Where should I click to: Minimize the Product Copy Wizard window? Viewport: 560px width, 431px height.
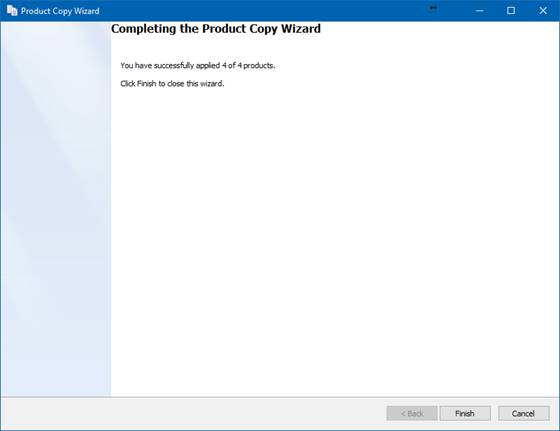pos(480,11)
